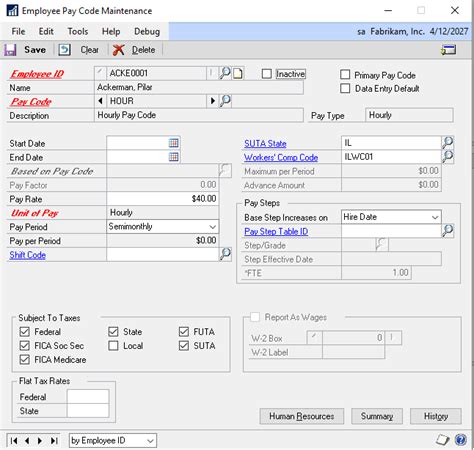The image size is (474, 450).
Task: Click the Shift Code input field
Action: click(163, 255)
